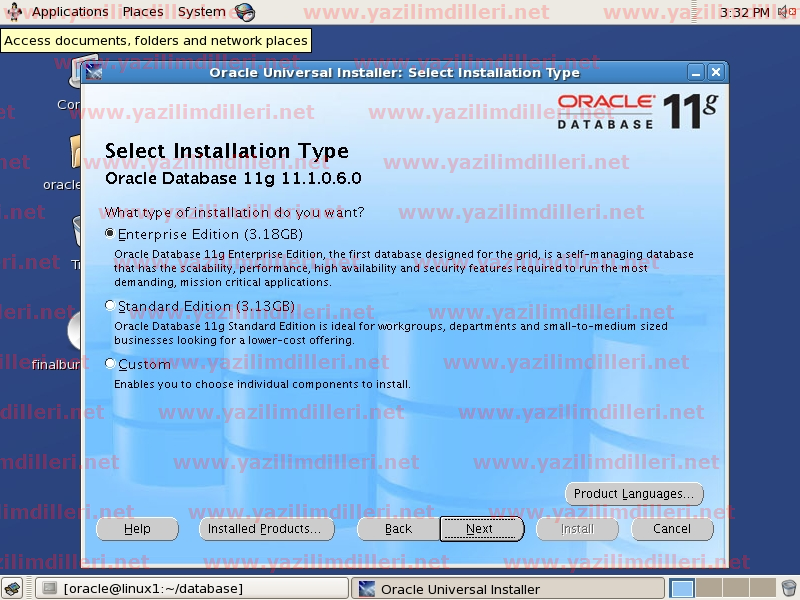Click the volume speaker icon
Screen dimensions: 800x600
click(785, 12)
